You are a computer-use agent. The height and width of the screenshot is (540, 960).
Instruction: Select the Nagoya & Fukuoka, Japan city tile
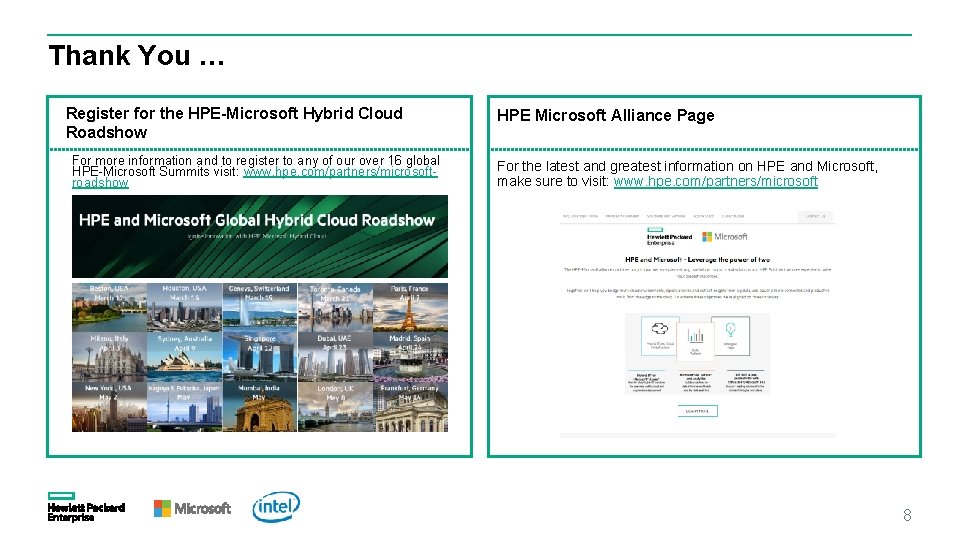(x=184, y=407)
